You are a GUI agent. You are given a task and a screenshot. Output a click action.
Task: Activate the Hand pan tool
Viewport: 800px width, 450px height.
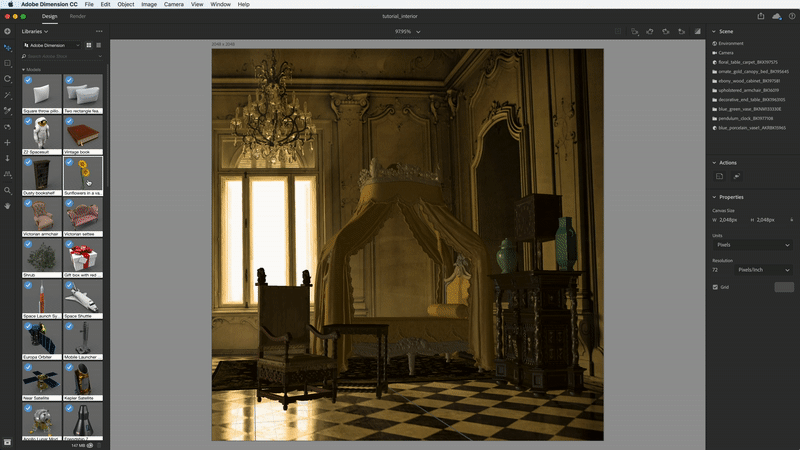(x=8, y=205)
